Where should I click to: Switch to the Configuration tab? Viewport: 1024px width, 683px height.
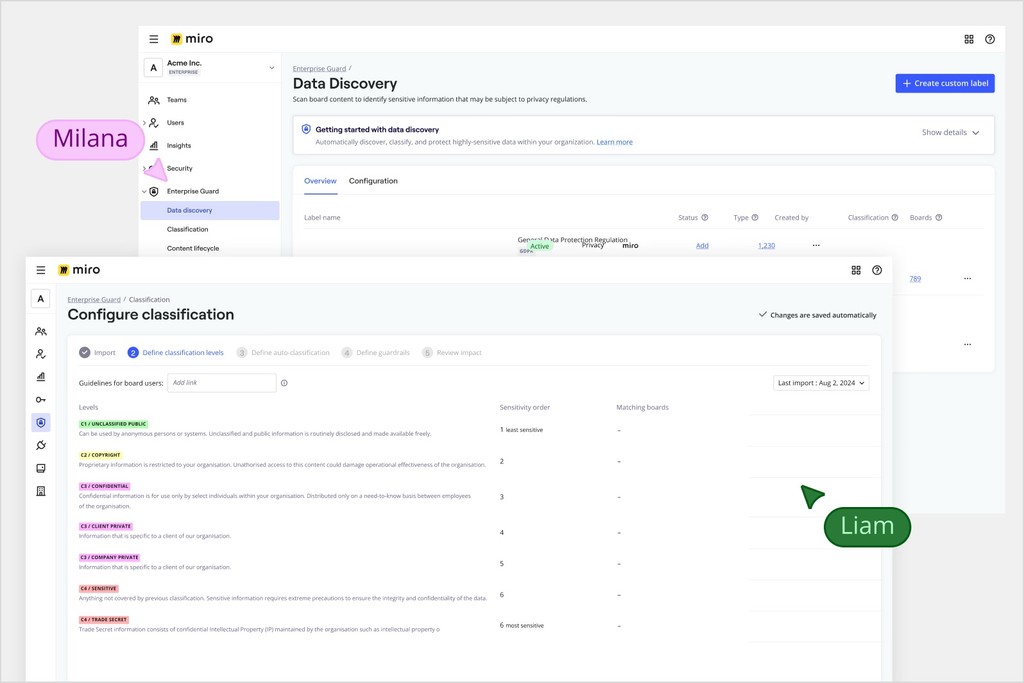point(373,181)
